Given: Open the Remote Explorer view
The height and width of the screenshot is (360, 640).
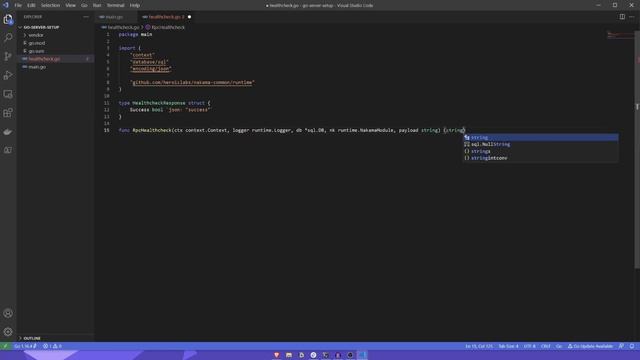Looking at the screenshot, I should (x=8, y=94).
